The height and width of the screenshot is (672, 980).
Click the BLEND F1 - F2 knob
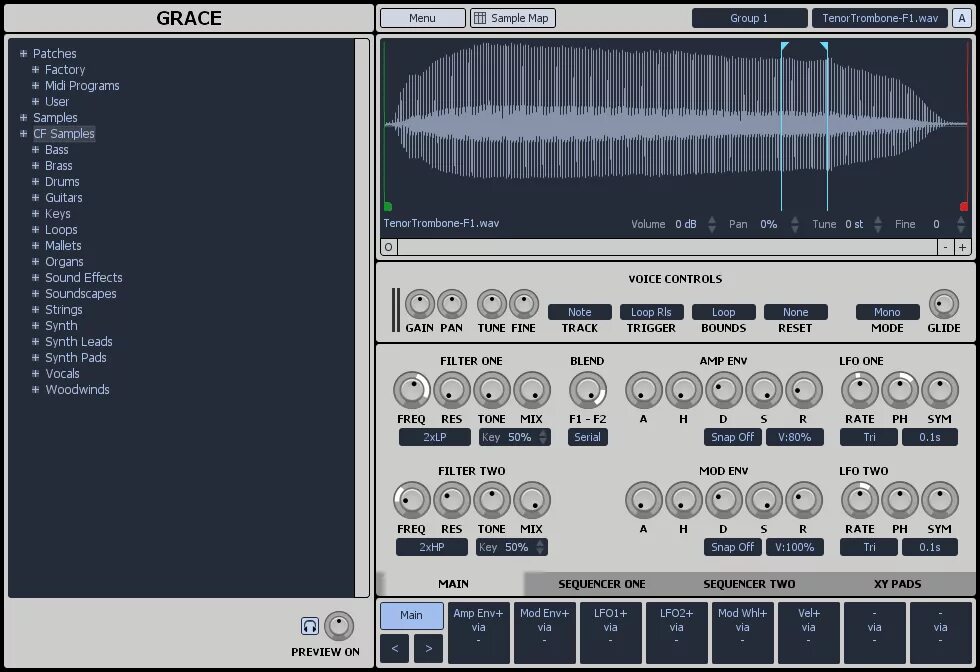tap(588, 390)
